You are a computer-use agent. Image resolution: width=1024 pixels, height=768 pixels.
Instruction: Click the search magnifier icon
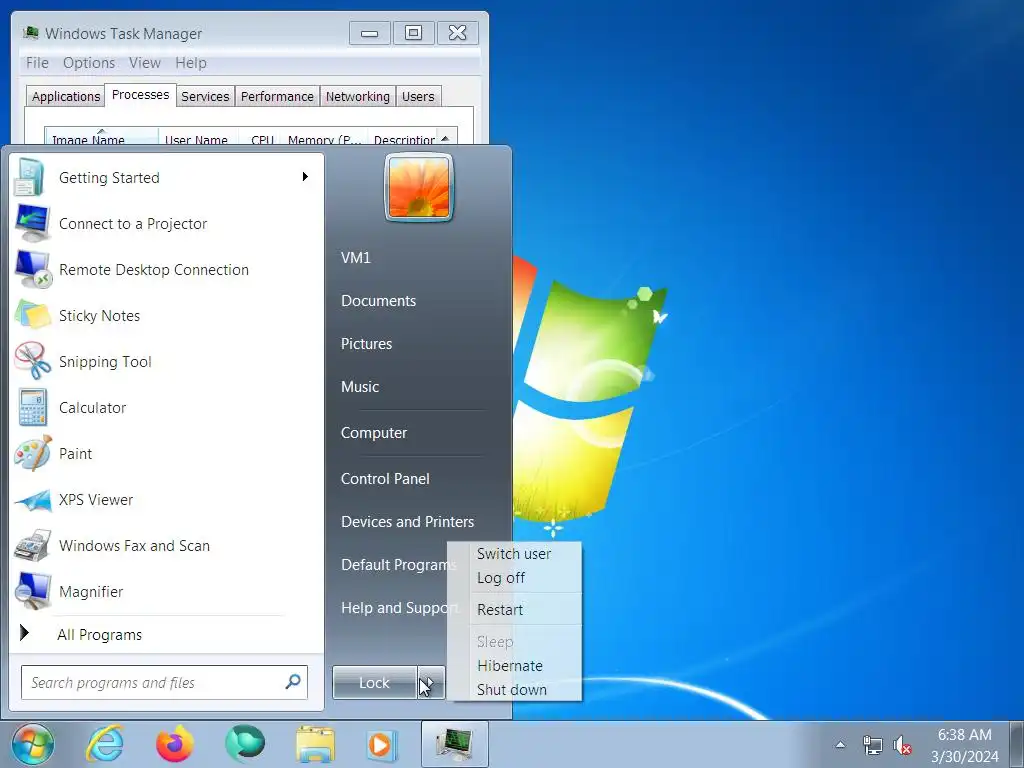tap(293, 682)
